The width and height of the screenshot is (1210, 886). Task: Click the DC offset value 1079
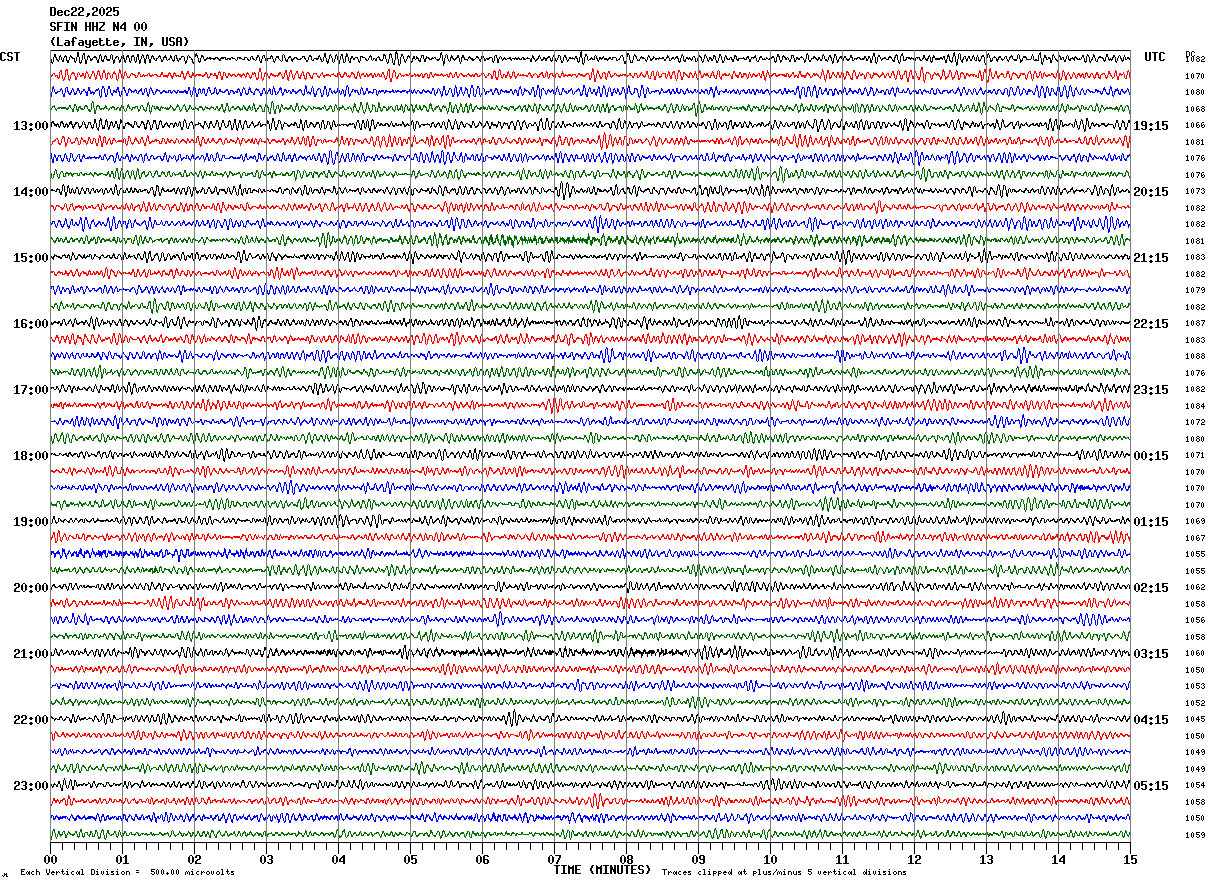click(x=1195, y=291)
